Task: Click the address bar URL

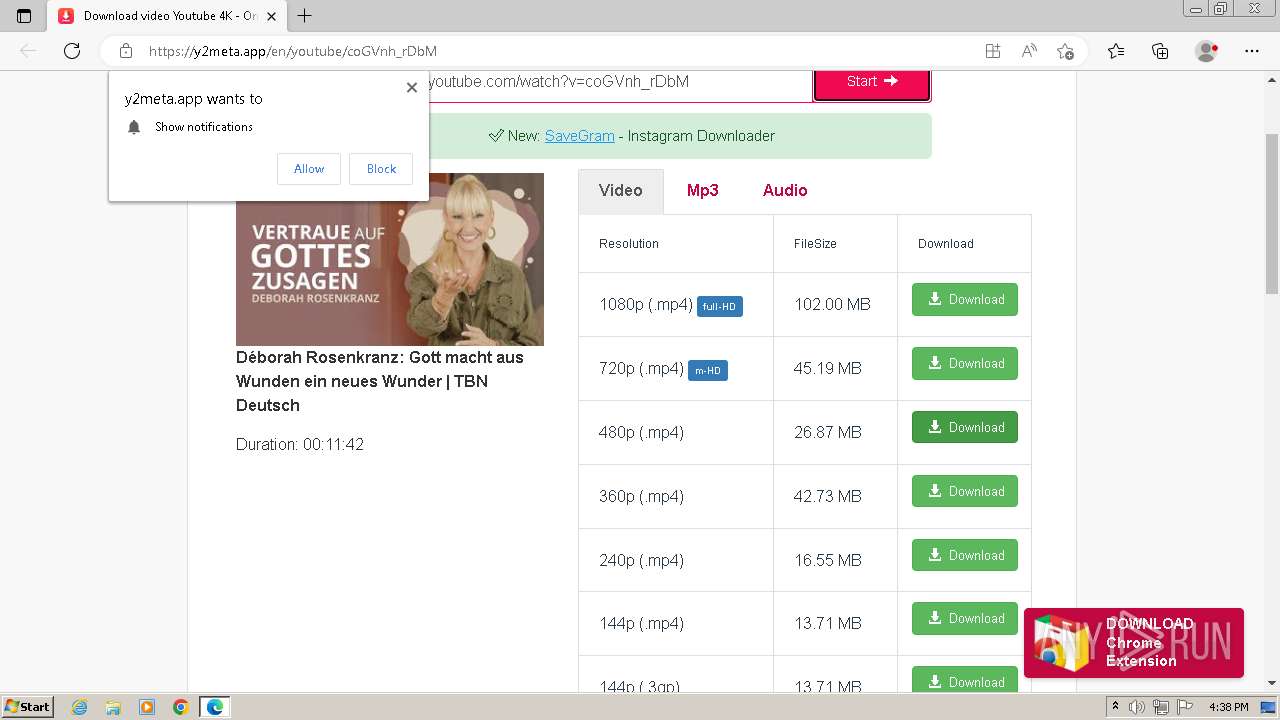Action: pos(293,51)
